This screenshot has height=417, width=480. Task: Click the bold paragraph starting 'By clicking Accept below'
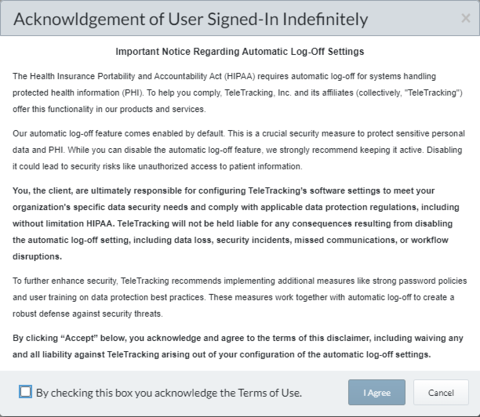click(238, 346)
